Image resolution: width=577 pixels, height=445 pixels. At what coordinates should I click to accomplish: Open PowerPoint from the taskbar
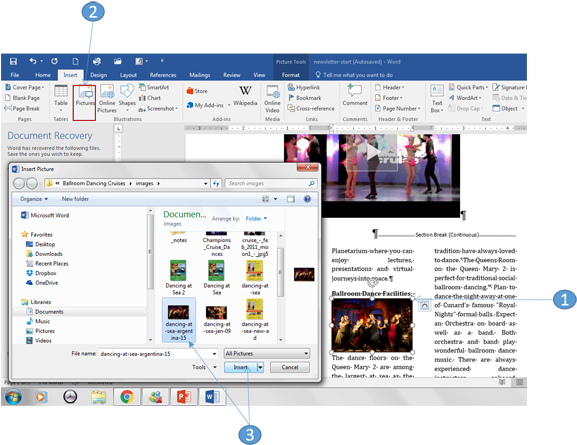coord(184,397)
